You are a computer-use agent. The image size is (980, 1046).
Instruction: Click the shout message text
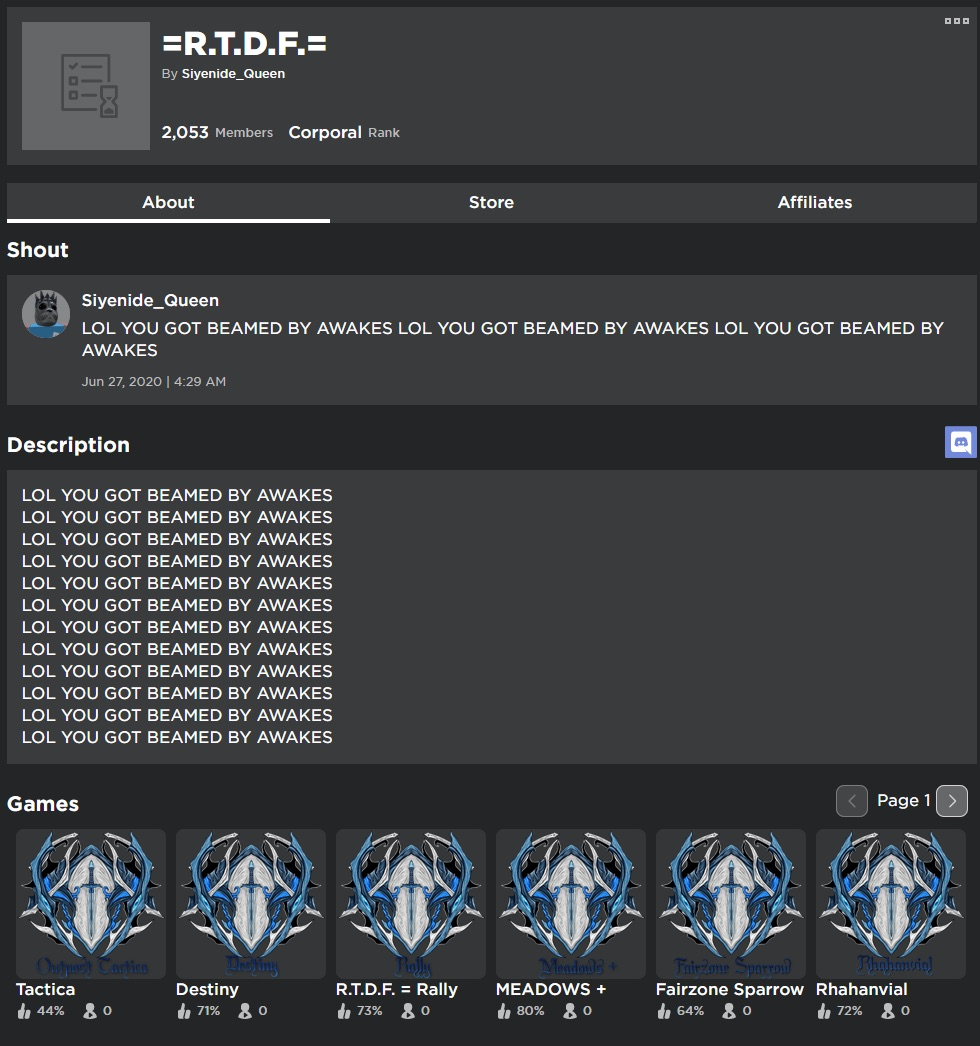(x=512, y=339)
